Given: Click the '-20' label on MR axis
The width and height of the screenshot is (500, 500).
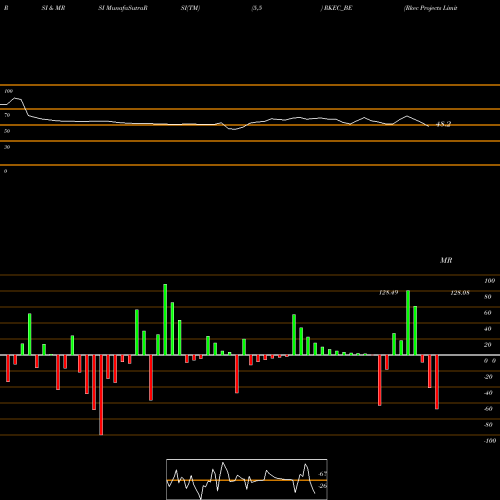Looking at the screenshot, I should [x=488, y=377].
